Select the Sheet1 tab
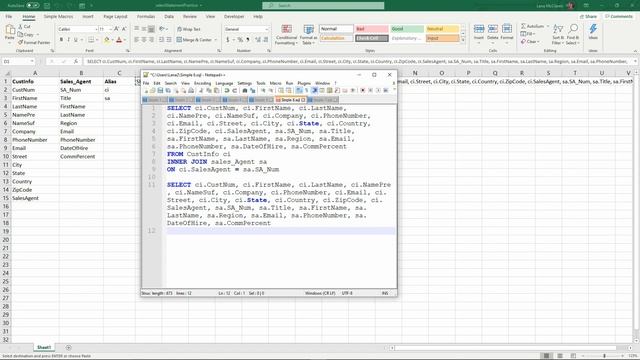Viewport: 640px width, 360px height. 44,347
